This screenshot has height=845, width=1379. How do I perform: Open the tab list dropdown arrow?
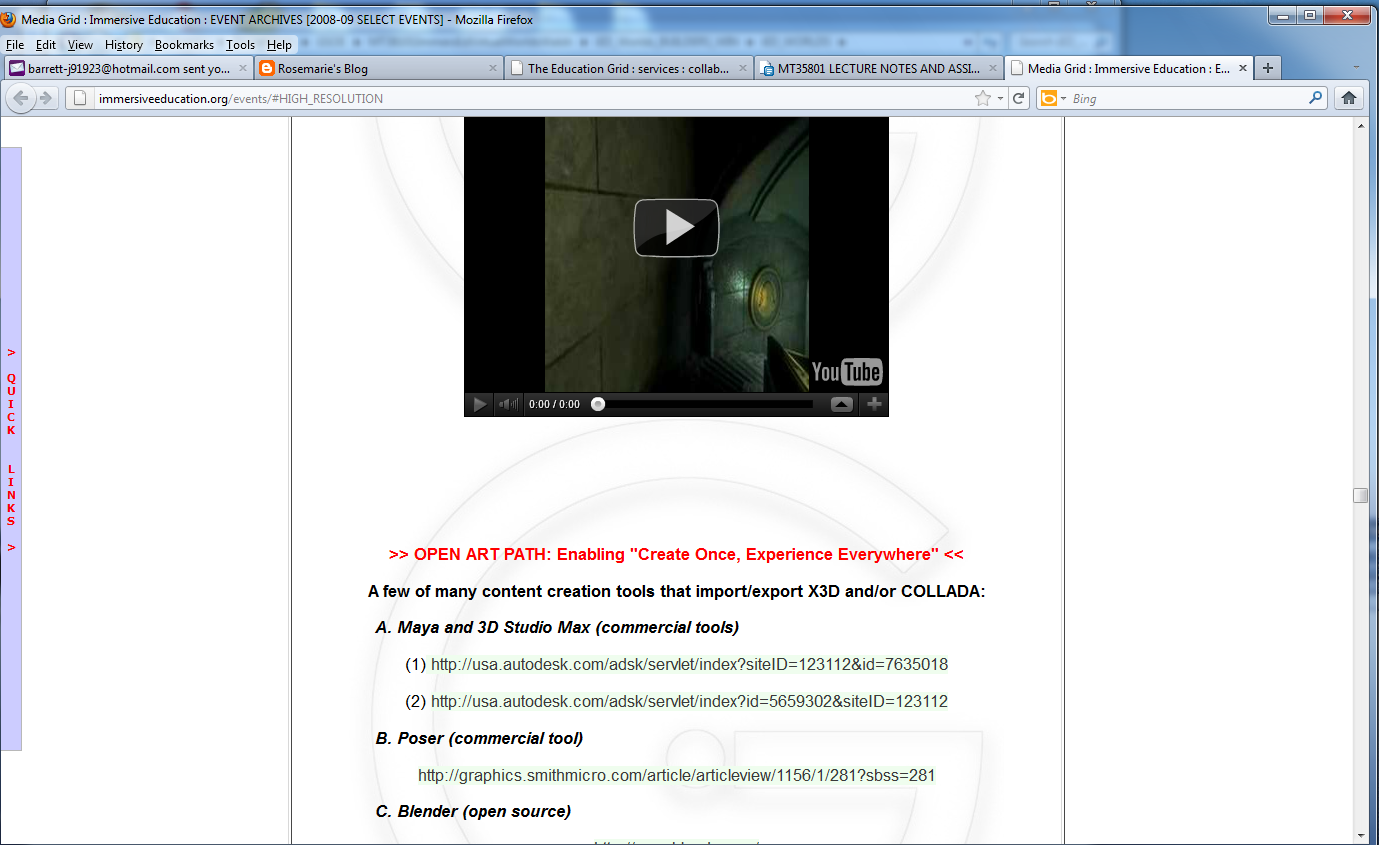pos(1356,68)
